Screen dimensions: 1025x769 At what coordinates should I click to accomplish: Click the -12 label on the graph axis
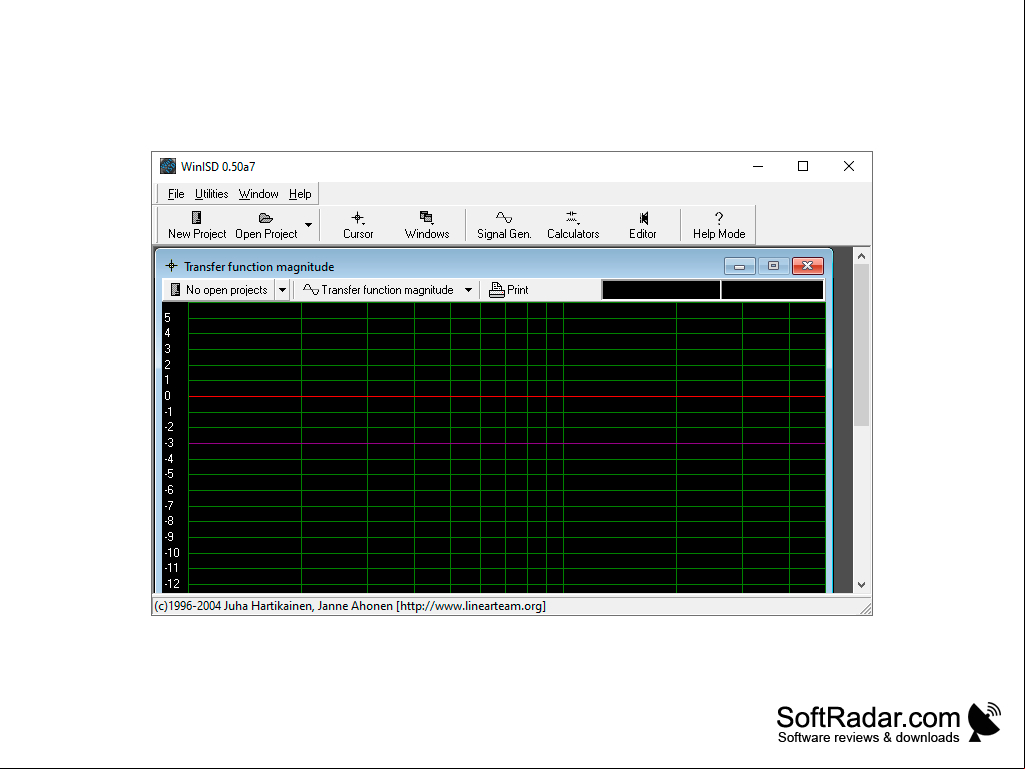(172, 584)
